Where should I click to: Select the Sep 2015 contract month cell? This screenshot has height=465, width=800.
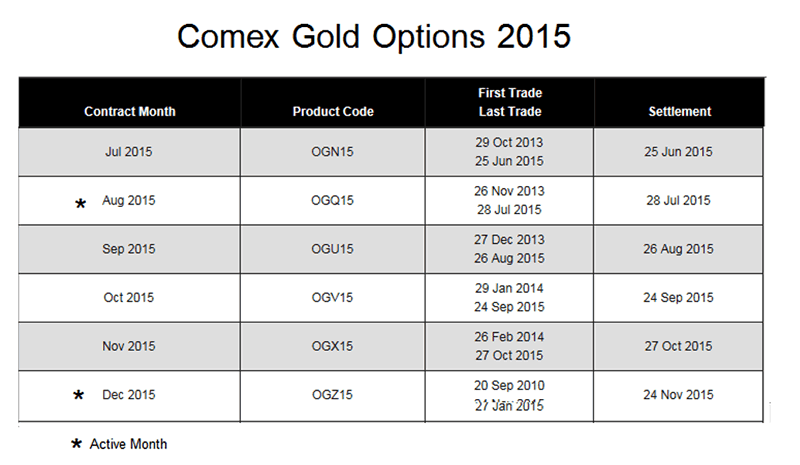(x=129, y=249)
